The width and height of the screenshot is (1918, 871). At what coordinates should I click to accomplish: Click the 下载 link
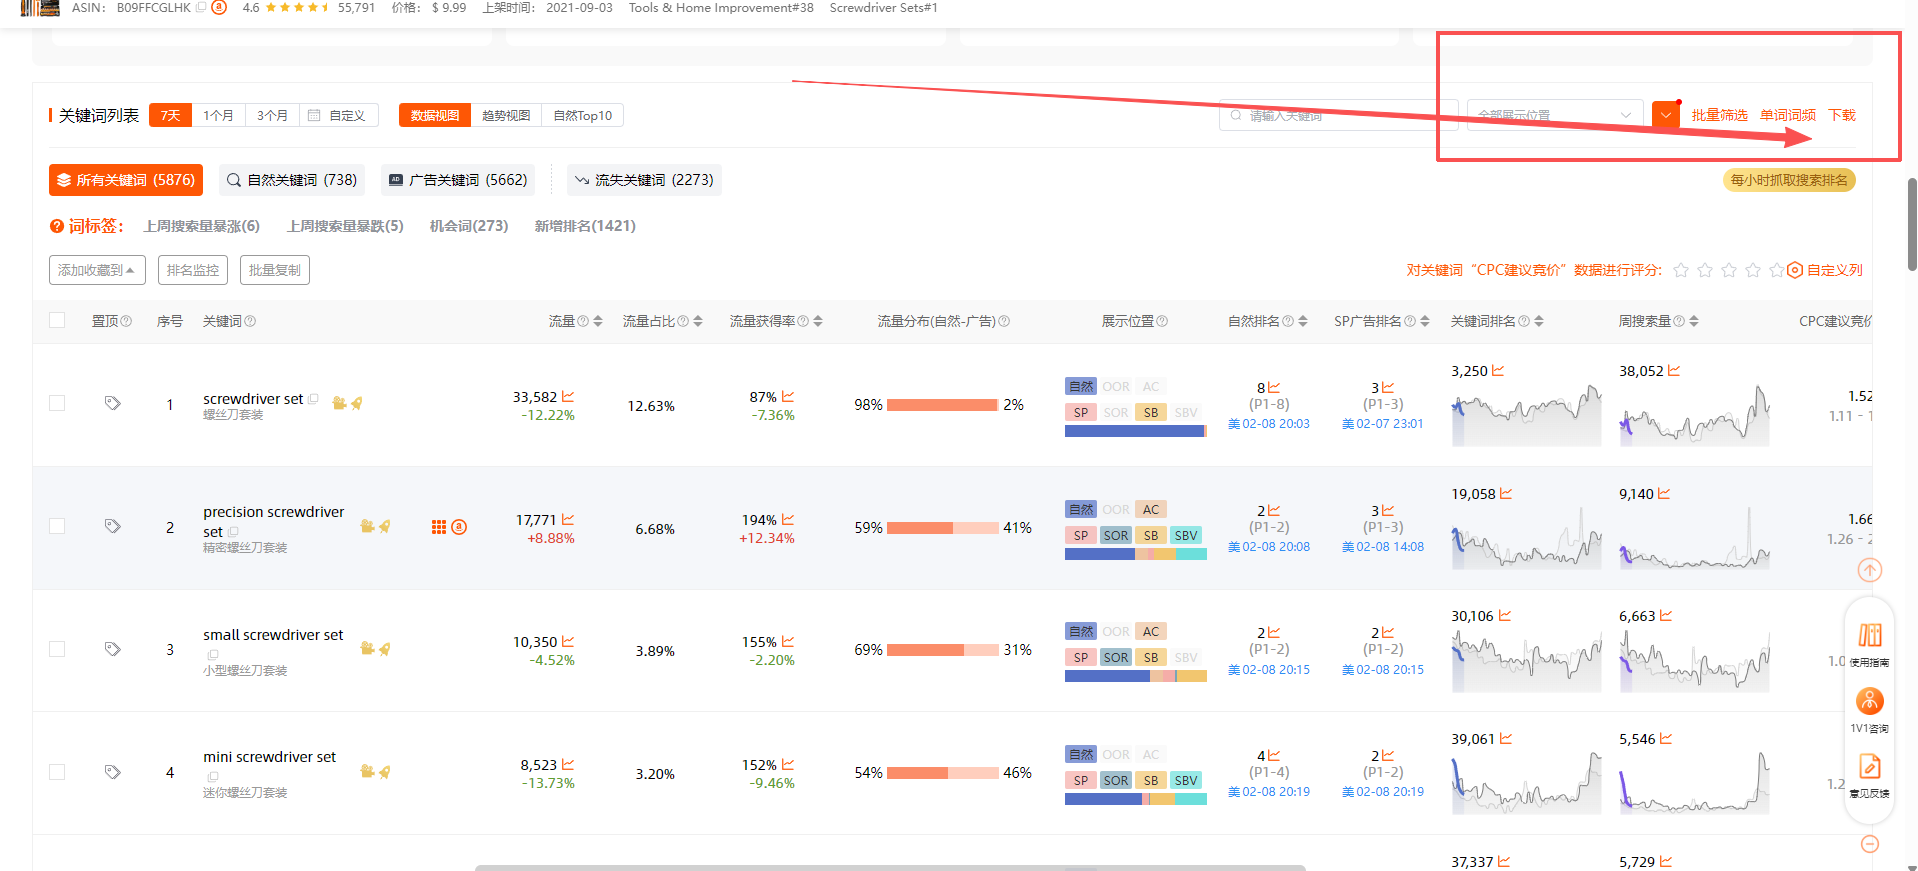pyautogui.click(x=1841, y=115)
